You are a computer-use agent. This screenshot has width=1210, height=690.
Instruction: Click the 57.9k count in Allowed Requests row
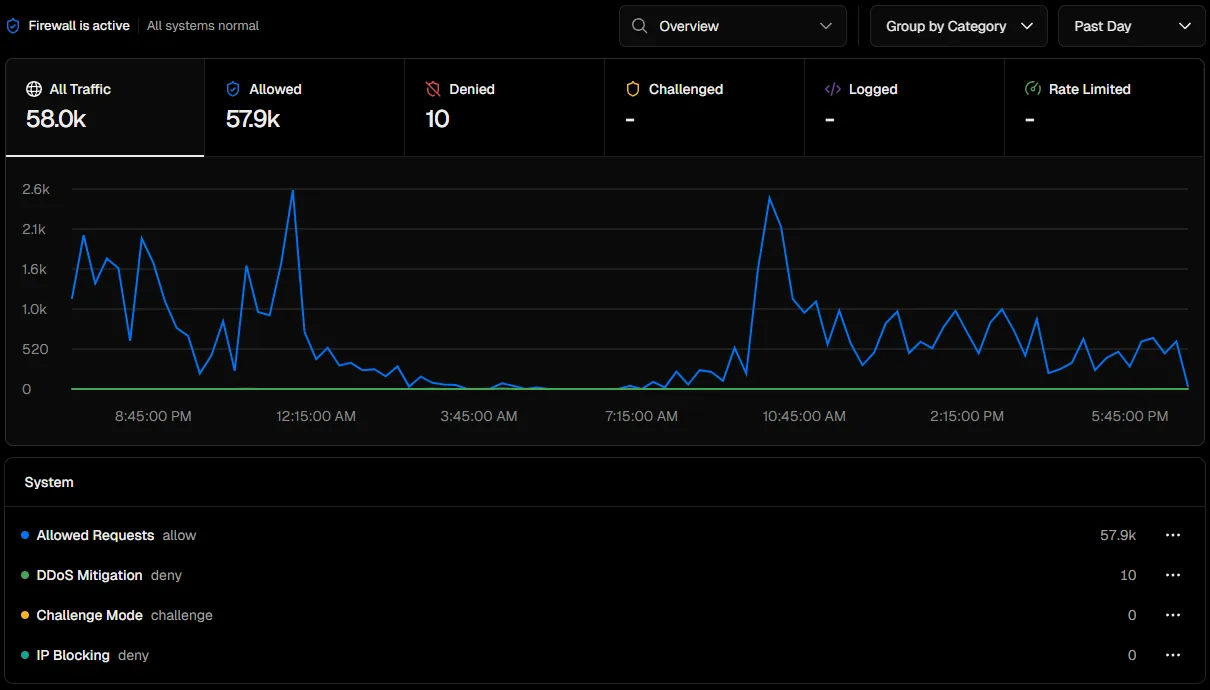click(1118, 535)
